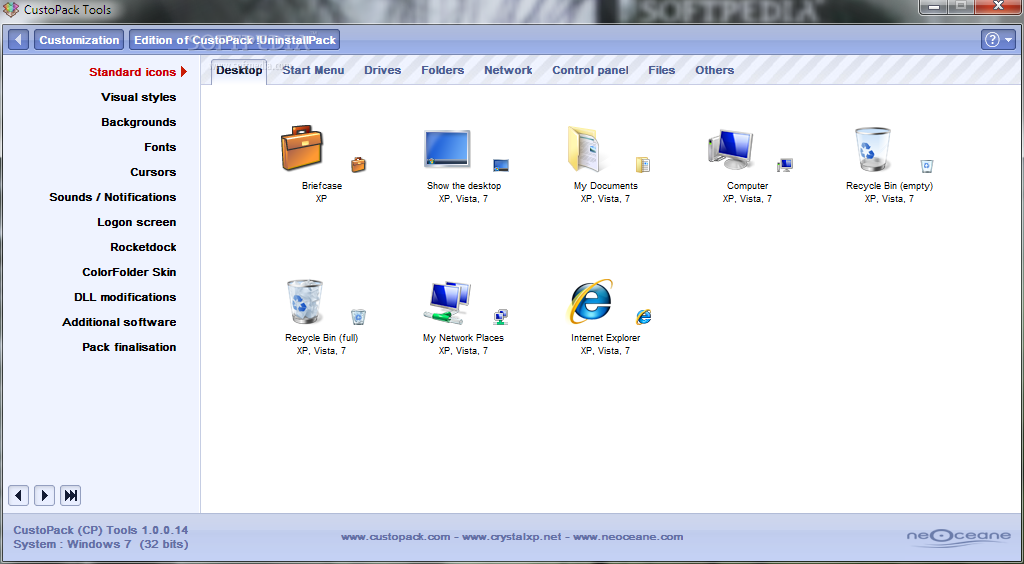The width and height of the screenshot is (1024, 564).
Task: Open the Control panel tab
Action: pyautogui.click(x=590, y=70)
